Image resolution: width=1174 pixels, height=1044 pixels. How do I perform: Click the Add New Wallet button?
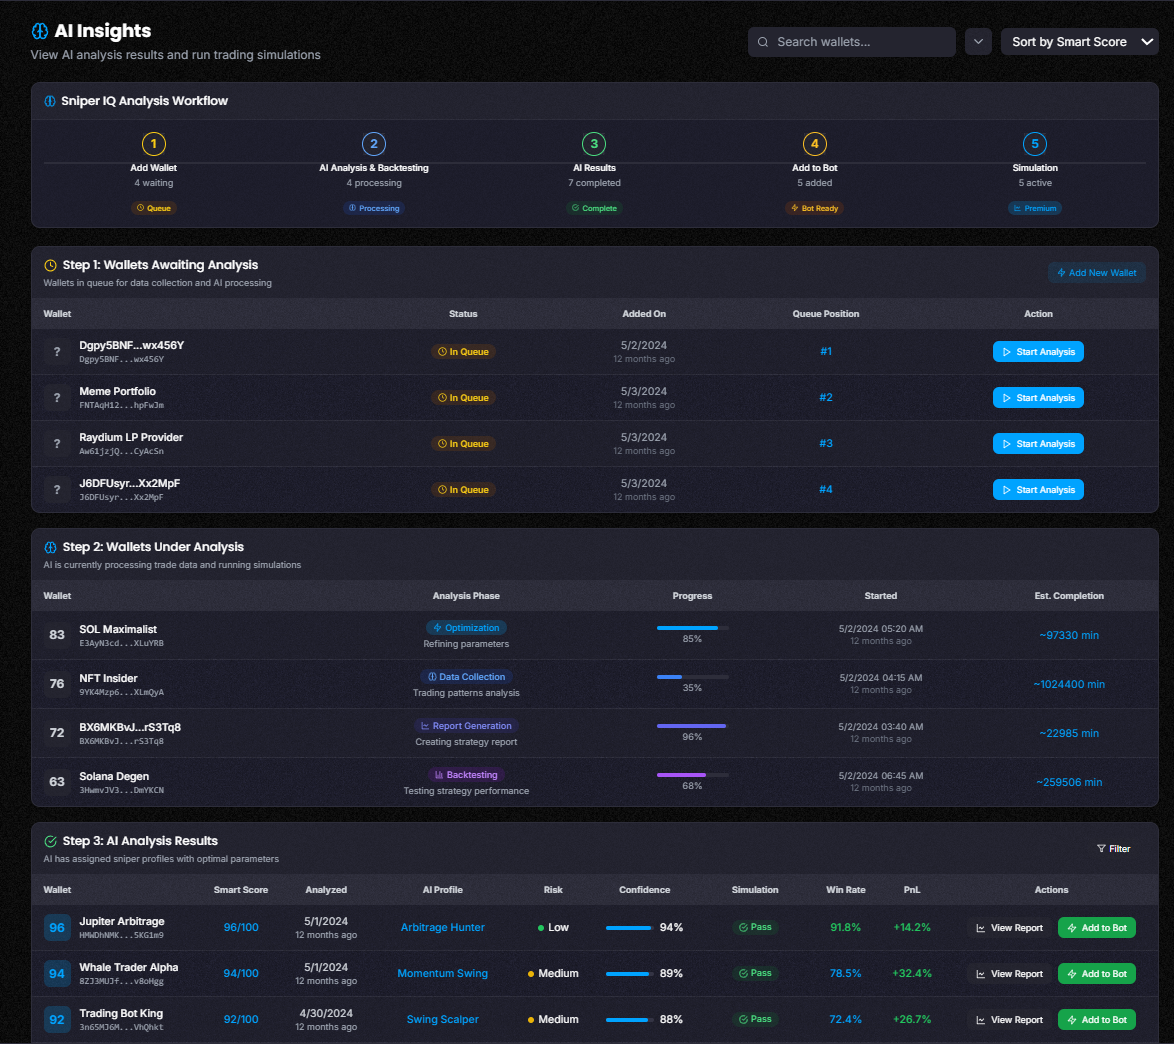pos(1096,273)
